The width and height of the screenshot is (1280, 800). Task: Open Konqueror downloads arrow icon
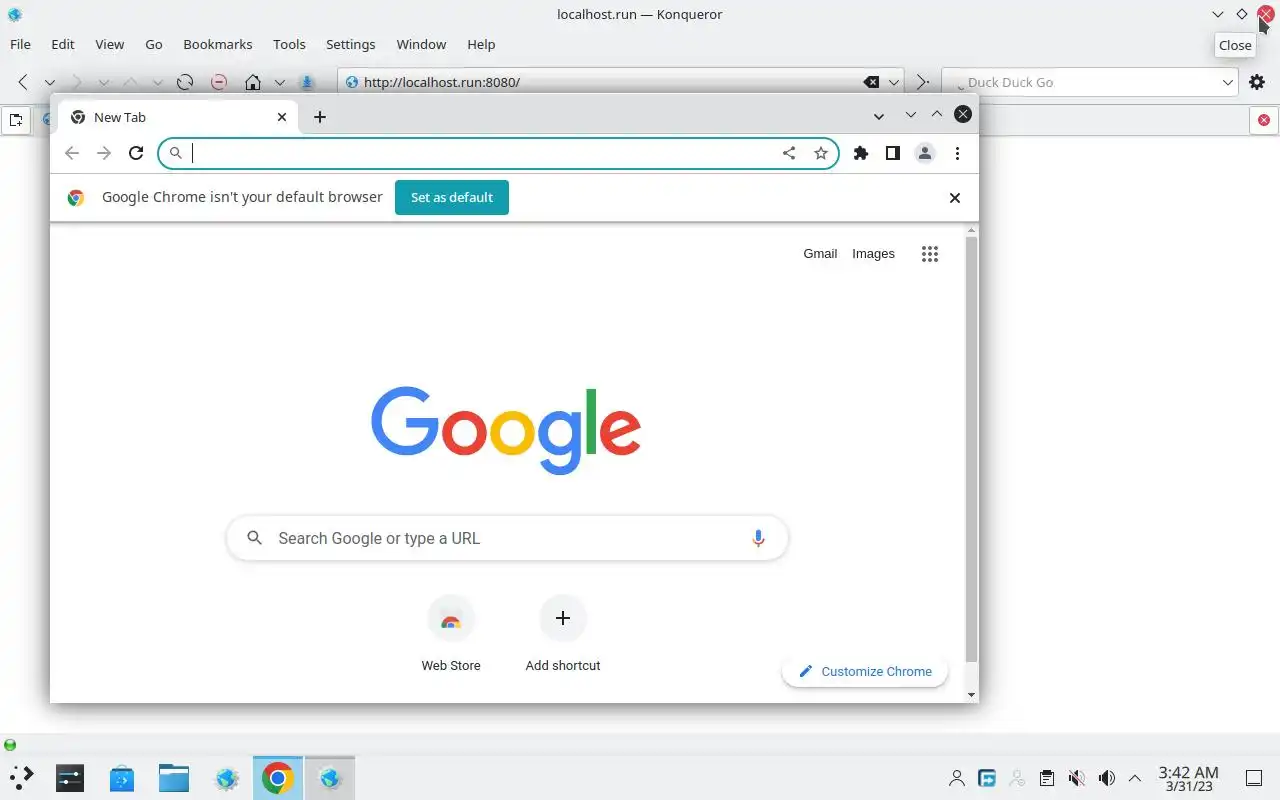point(307,82)
